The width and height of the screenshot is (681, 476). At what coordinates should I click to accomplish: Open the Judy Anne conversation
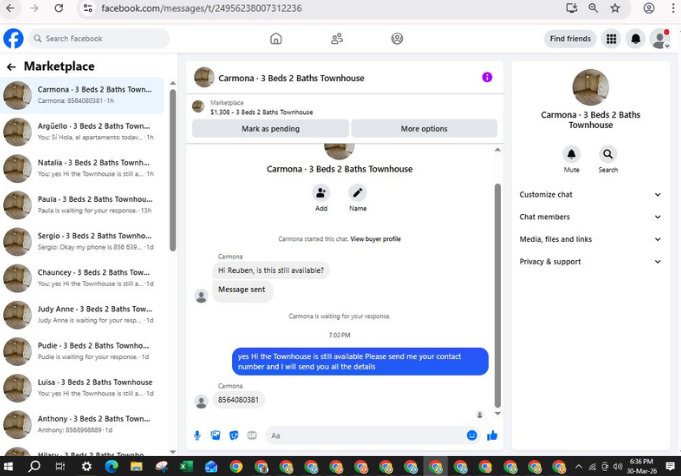83,314
